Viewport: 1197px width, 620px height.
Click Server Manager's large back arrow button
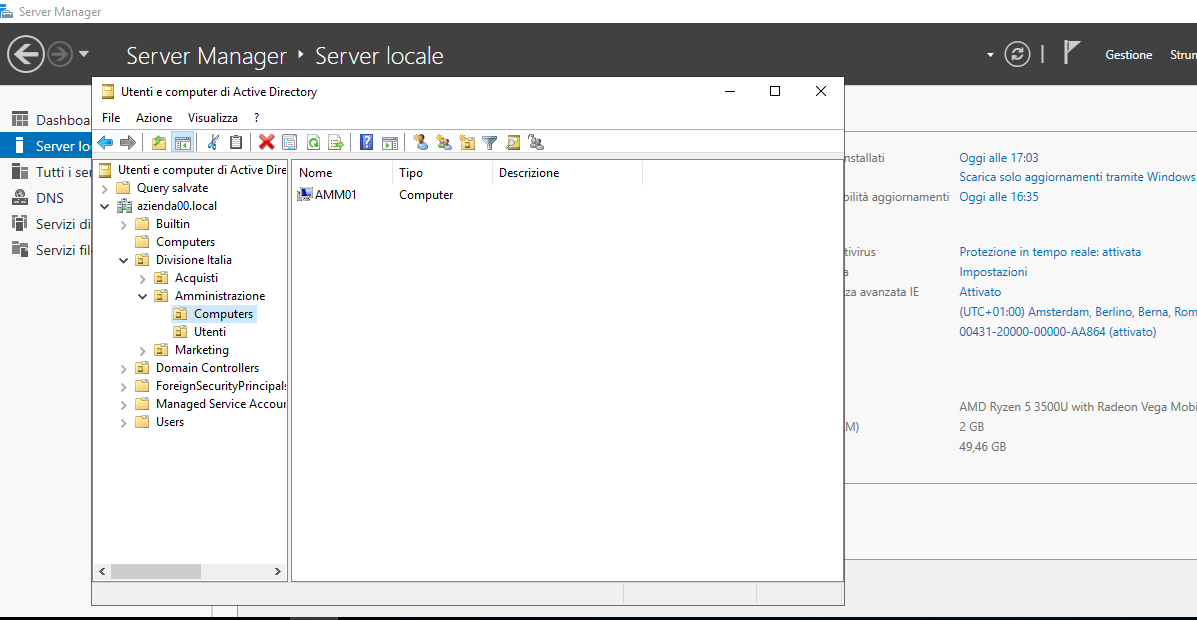click(25, 54)
